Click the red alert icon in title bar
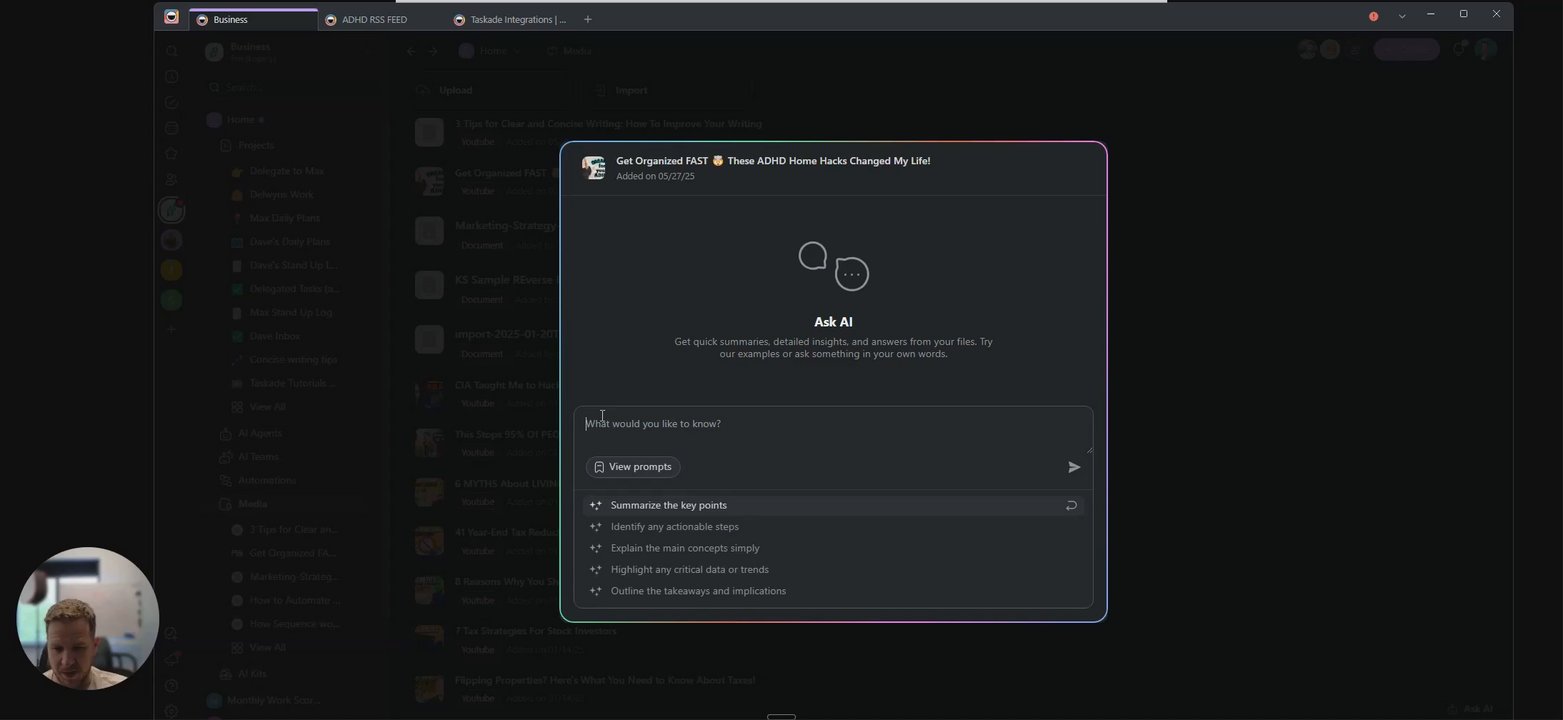 [1373, 16]
